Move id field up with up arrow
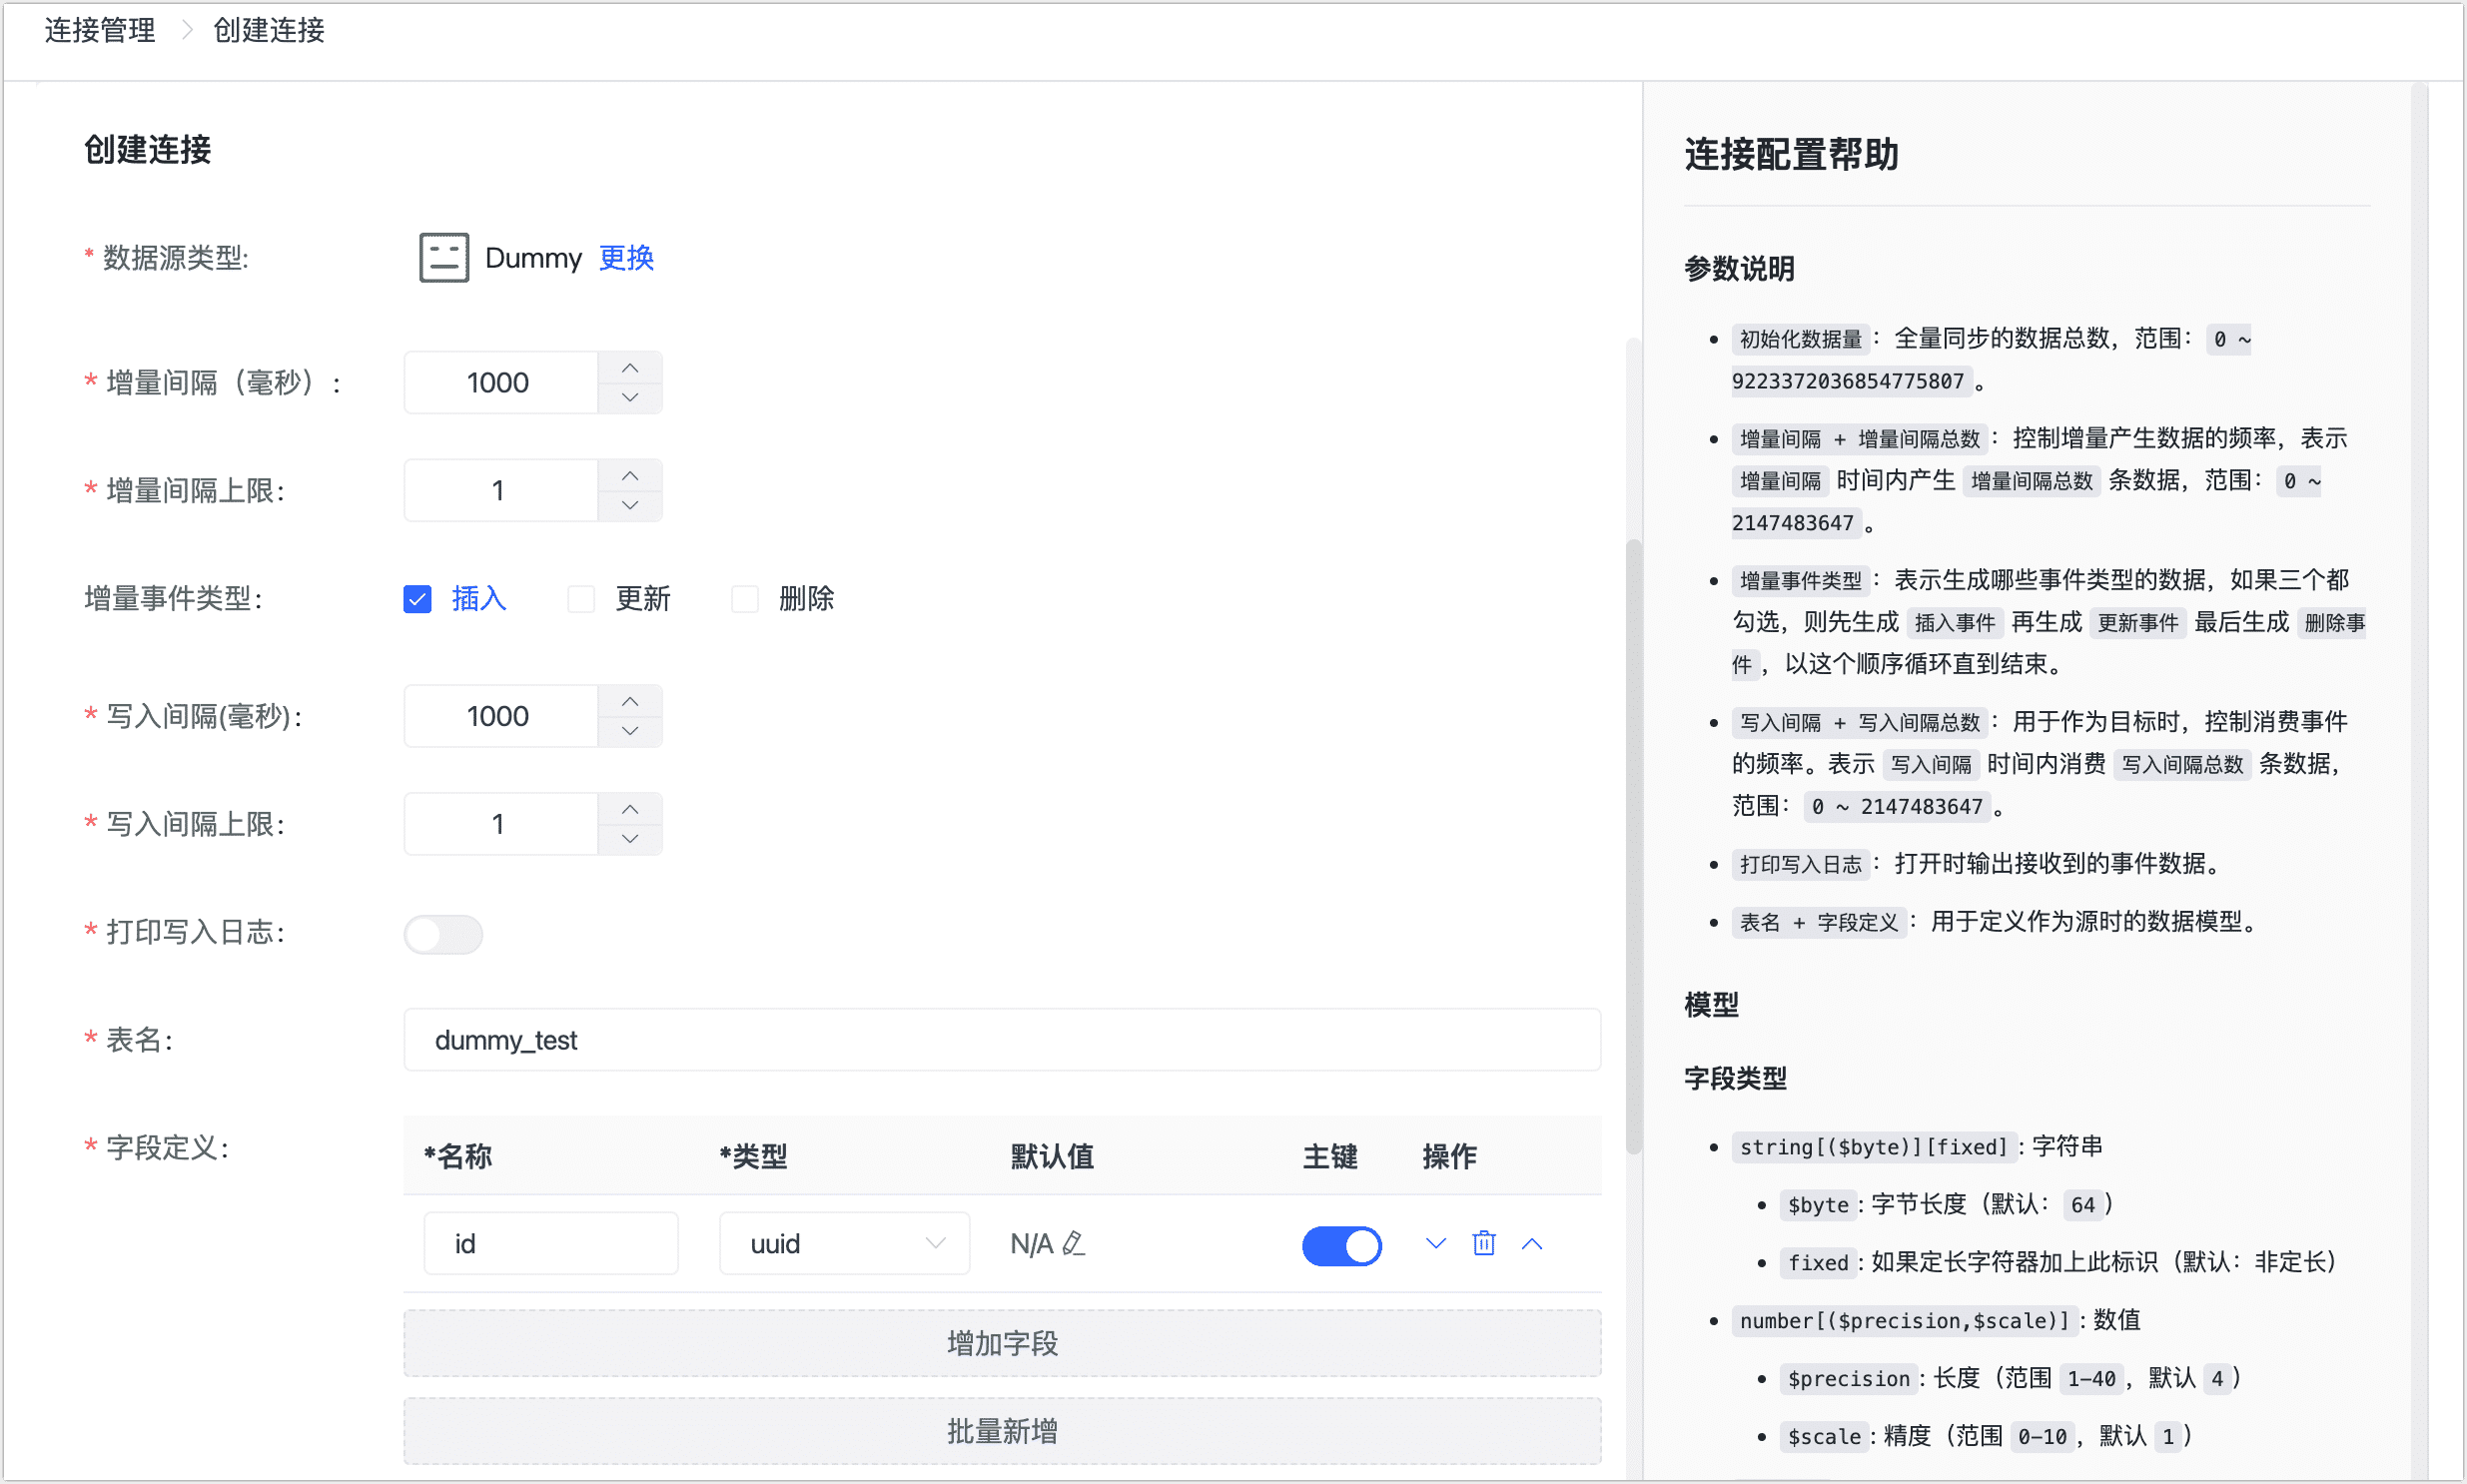This screenshot has width=2467, height=1484. click(1531, 1243)
